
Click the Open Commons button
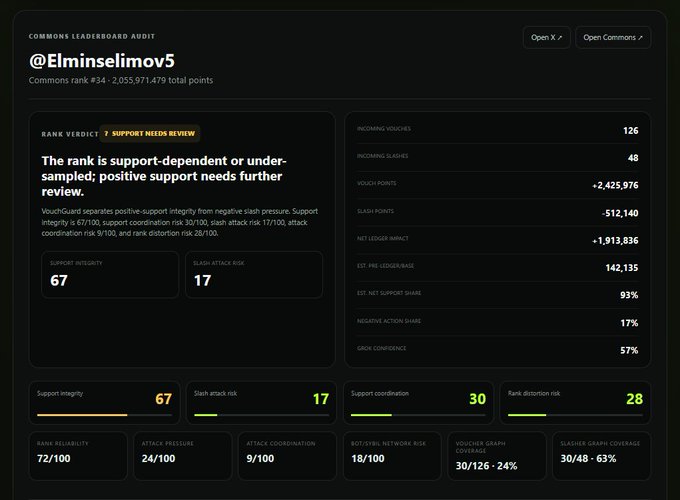[613, 37]
